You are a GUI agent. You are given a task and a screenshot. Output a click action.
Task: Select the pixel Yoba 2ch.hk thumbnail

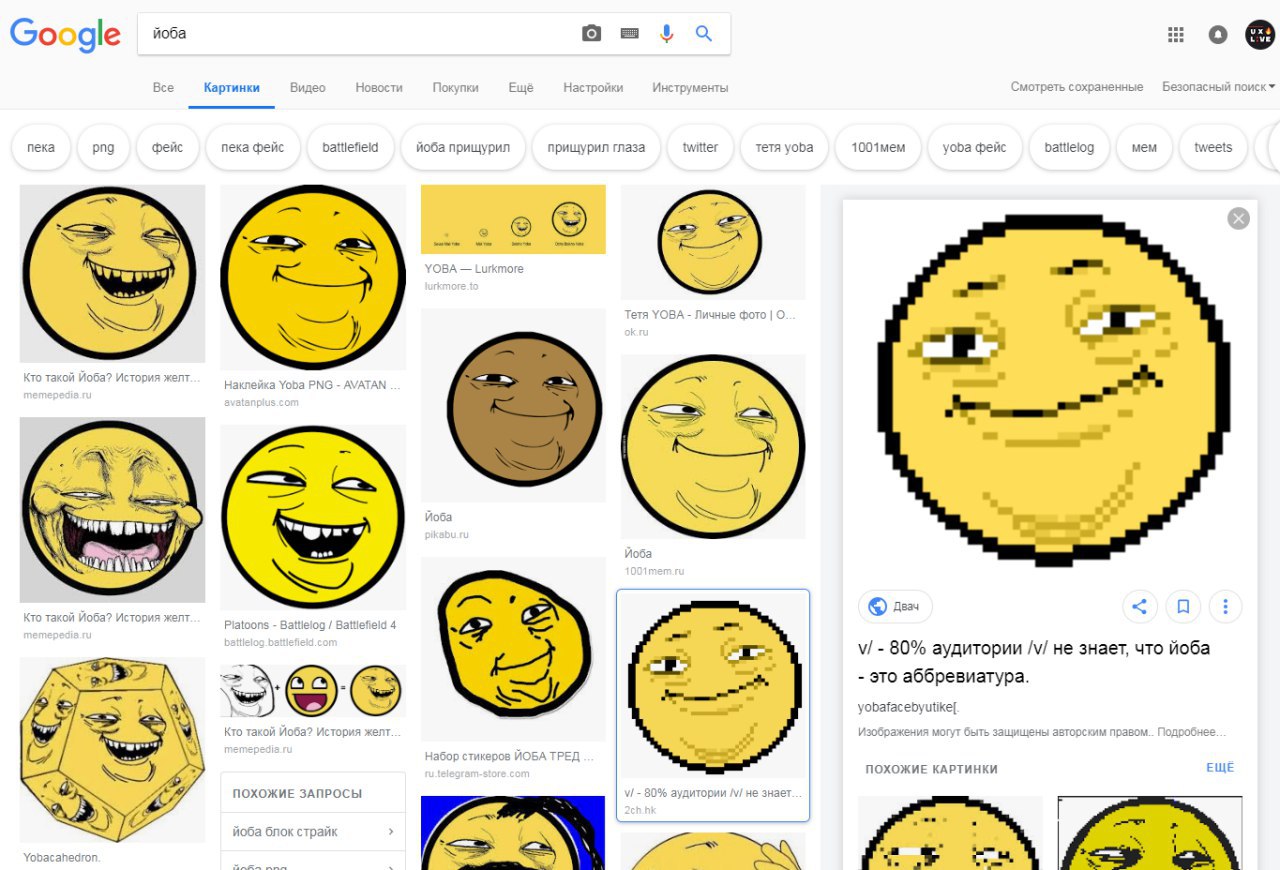click(x=713, y=685)
